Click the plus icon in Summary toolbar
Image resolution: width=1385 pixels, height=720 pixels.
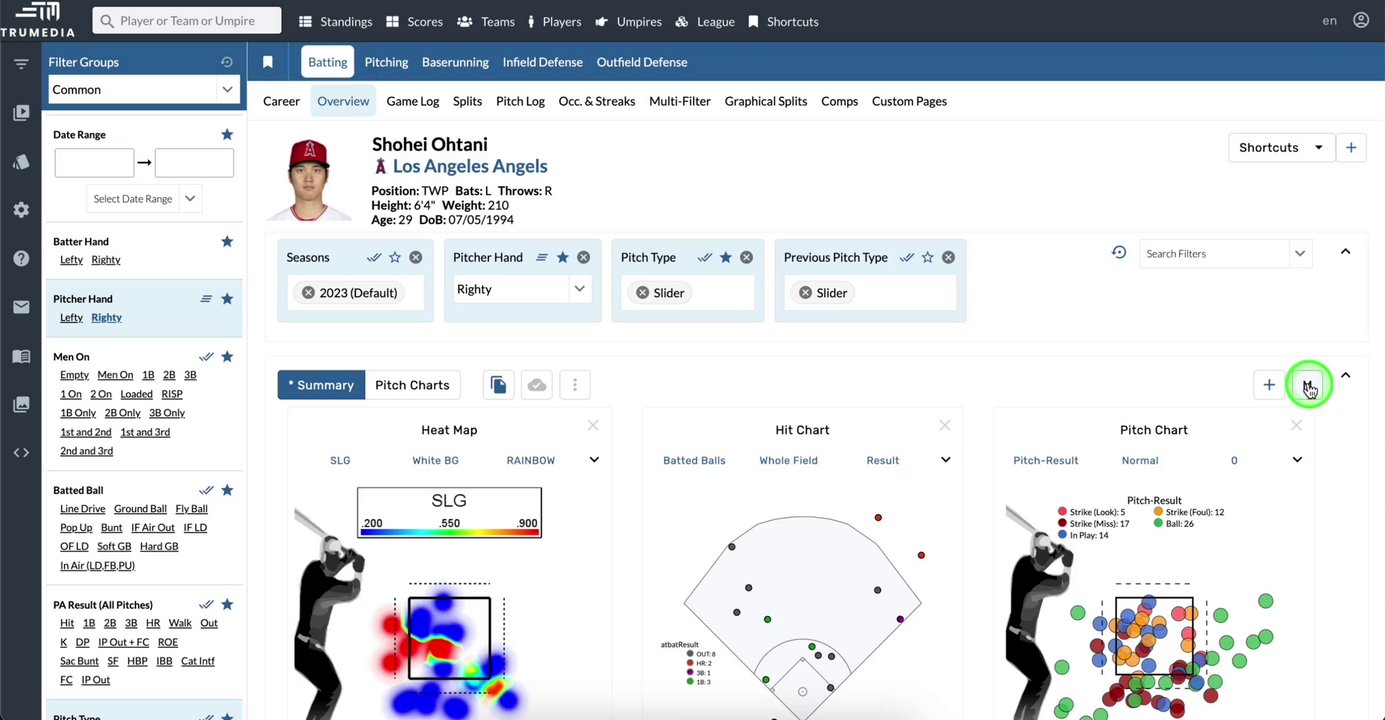click(1269, 385)
